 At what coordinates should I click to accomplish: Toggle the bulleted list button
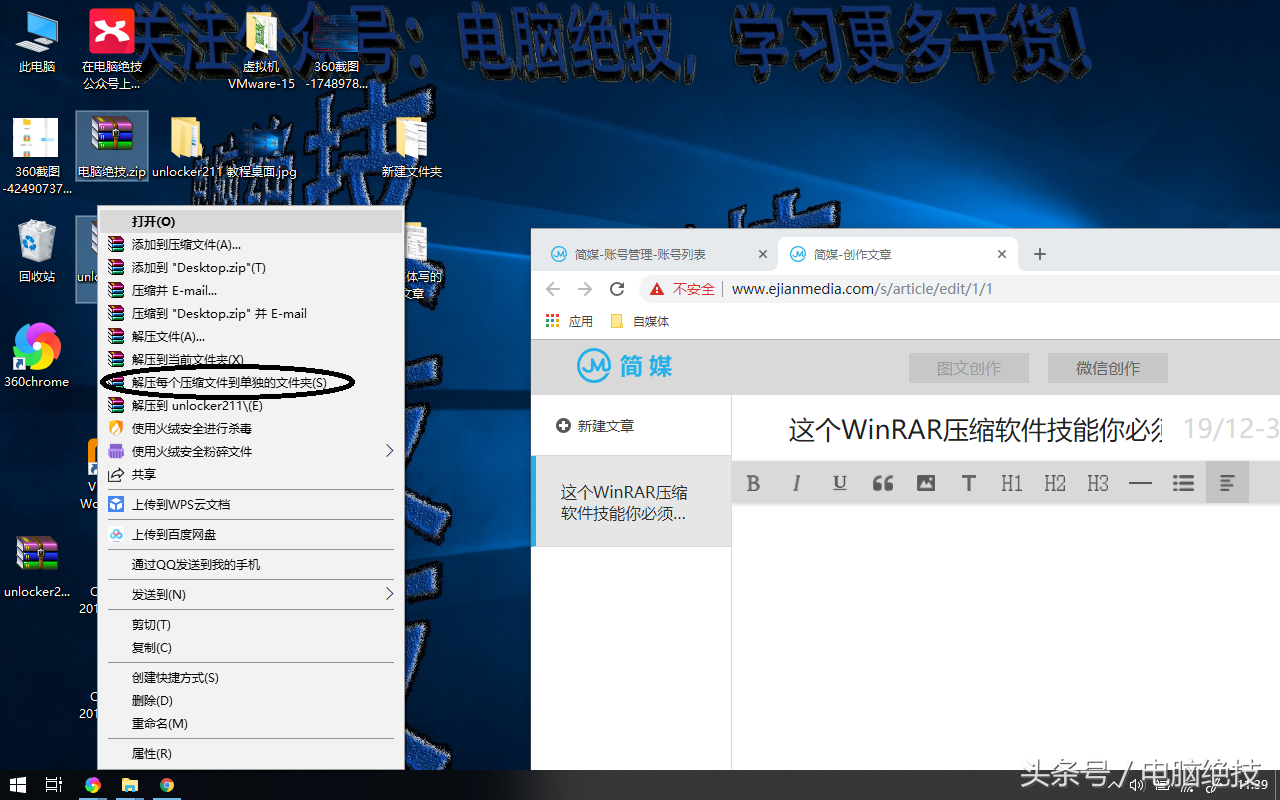pos(1183,483)
